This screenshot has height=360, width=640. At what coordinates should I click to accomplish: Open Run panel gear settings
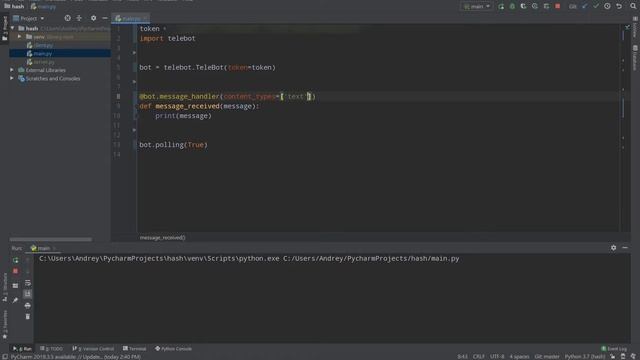click(613, 248)
